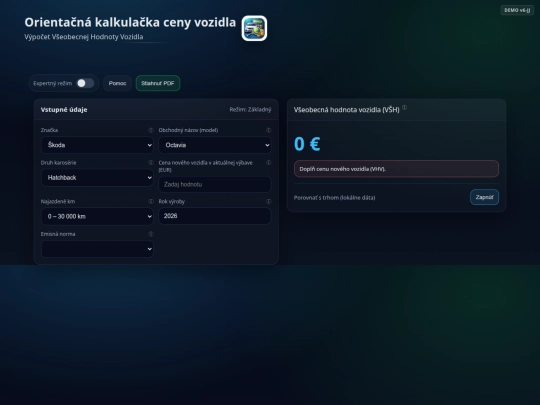The height and width of the screenshot is (405, 540).
Task: Click info icon next to Najazdené km
Action: 150,201
